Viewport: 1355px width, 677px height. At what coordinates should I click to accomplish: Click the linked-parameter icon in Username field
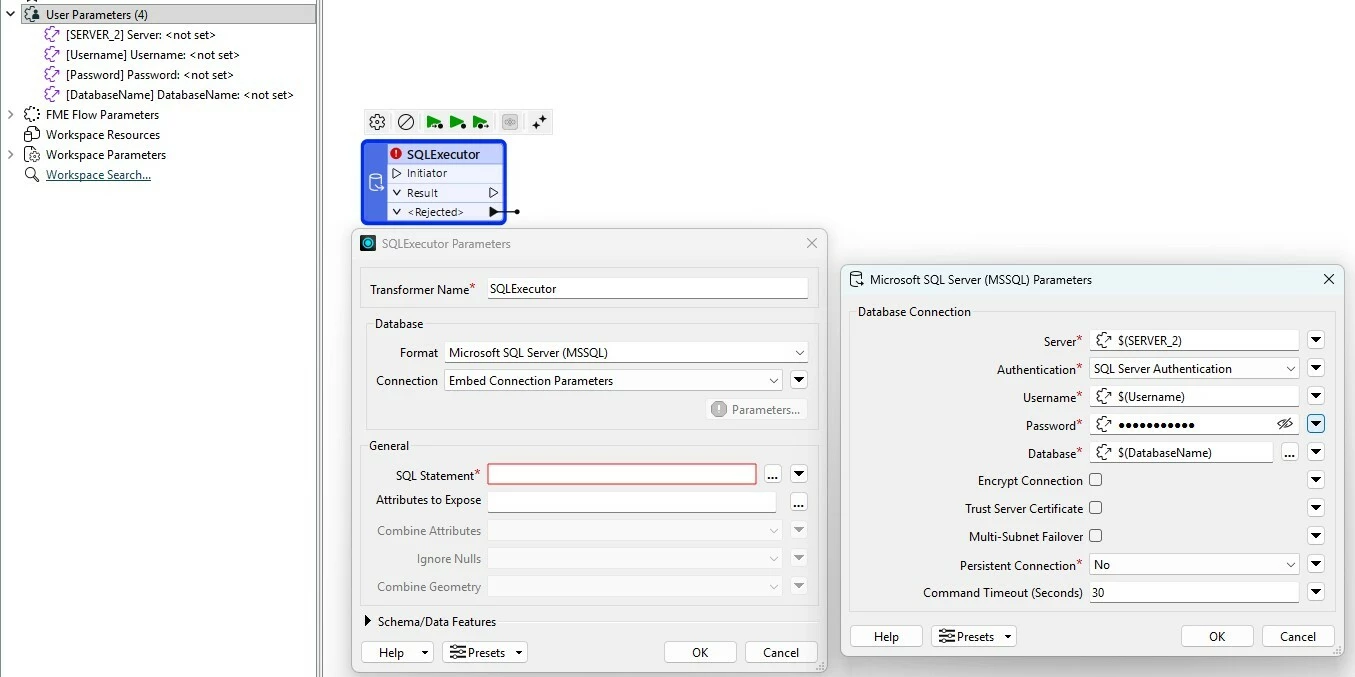tap(1104, 397)
